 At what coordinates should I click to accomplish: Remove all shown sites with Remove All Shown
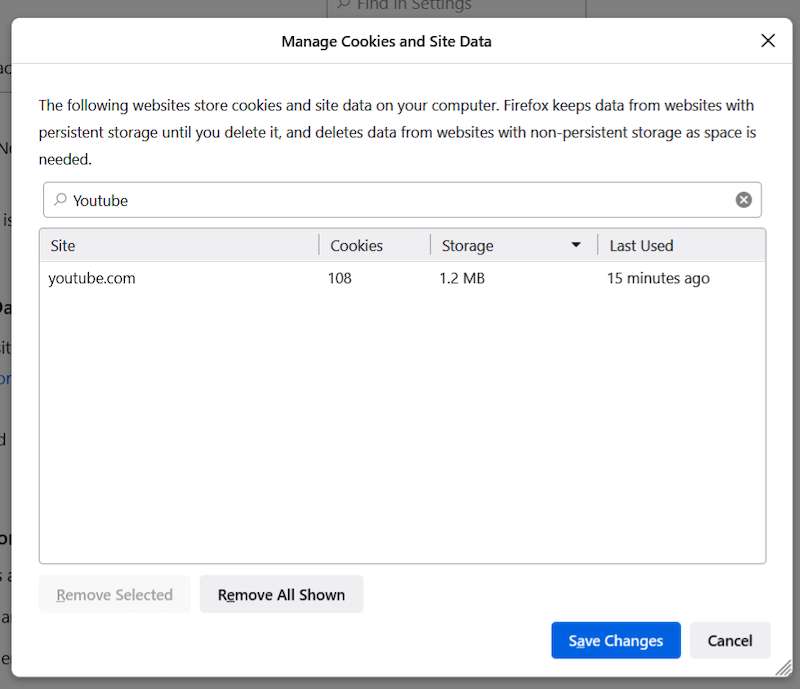coord(281,595)
